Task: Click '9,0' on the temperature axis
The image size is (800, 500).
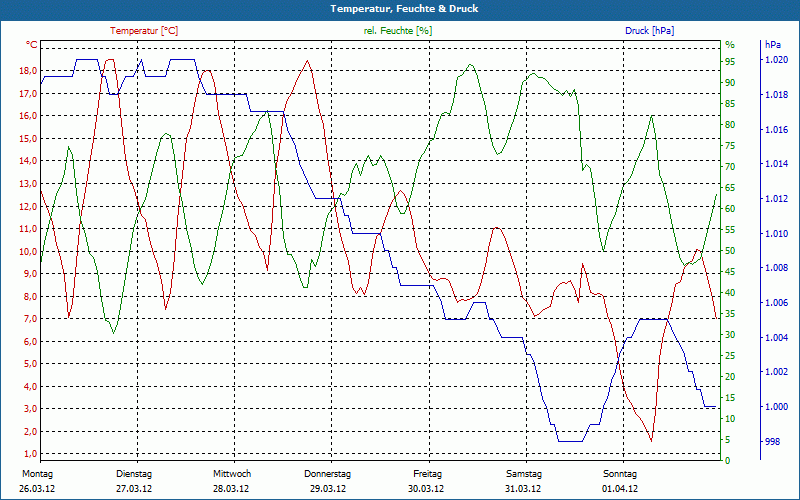Action: (31, 273)
